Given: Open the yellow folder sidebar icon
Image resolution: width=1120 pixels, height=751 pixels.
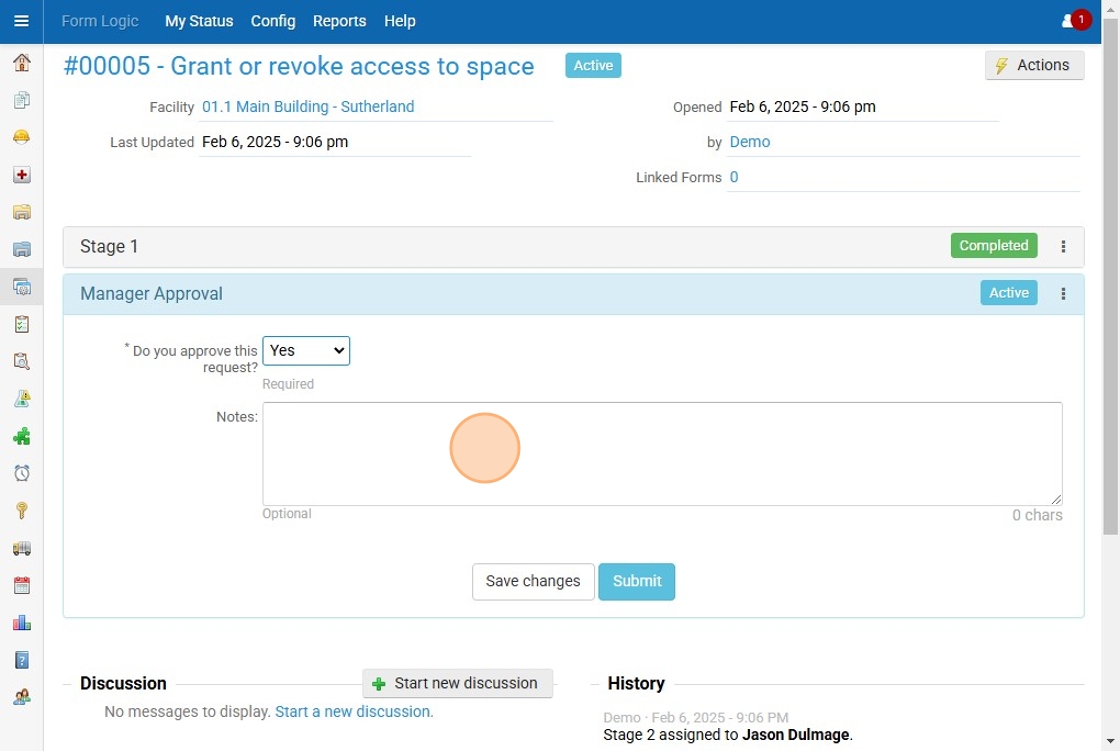Looking at the screenshot, I should [x=21, y=212].
